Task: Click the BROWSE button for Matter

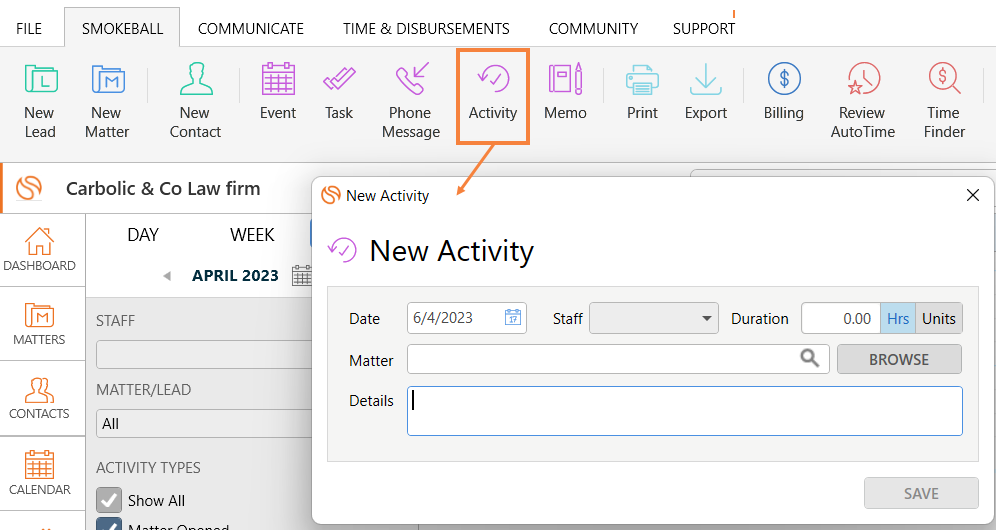Action: click(899, 359)
